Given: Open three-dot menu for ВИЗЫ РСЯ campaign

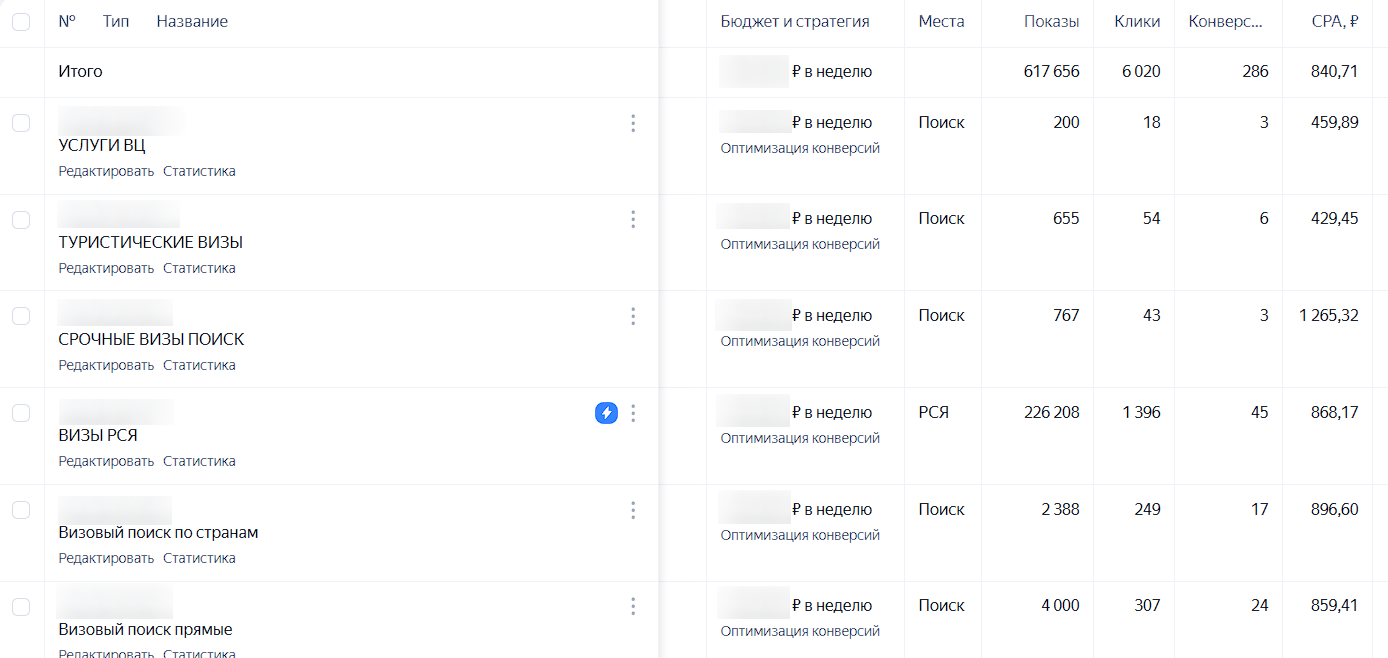Looking at the screenshot, I should [633, 413].
